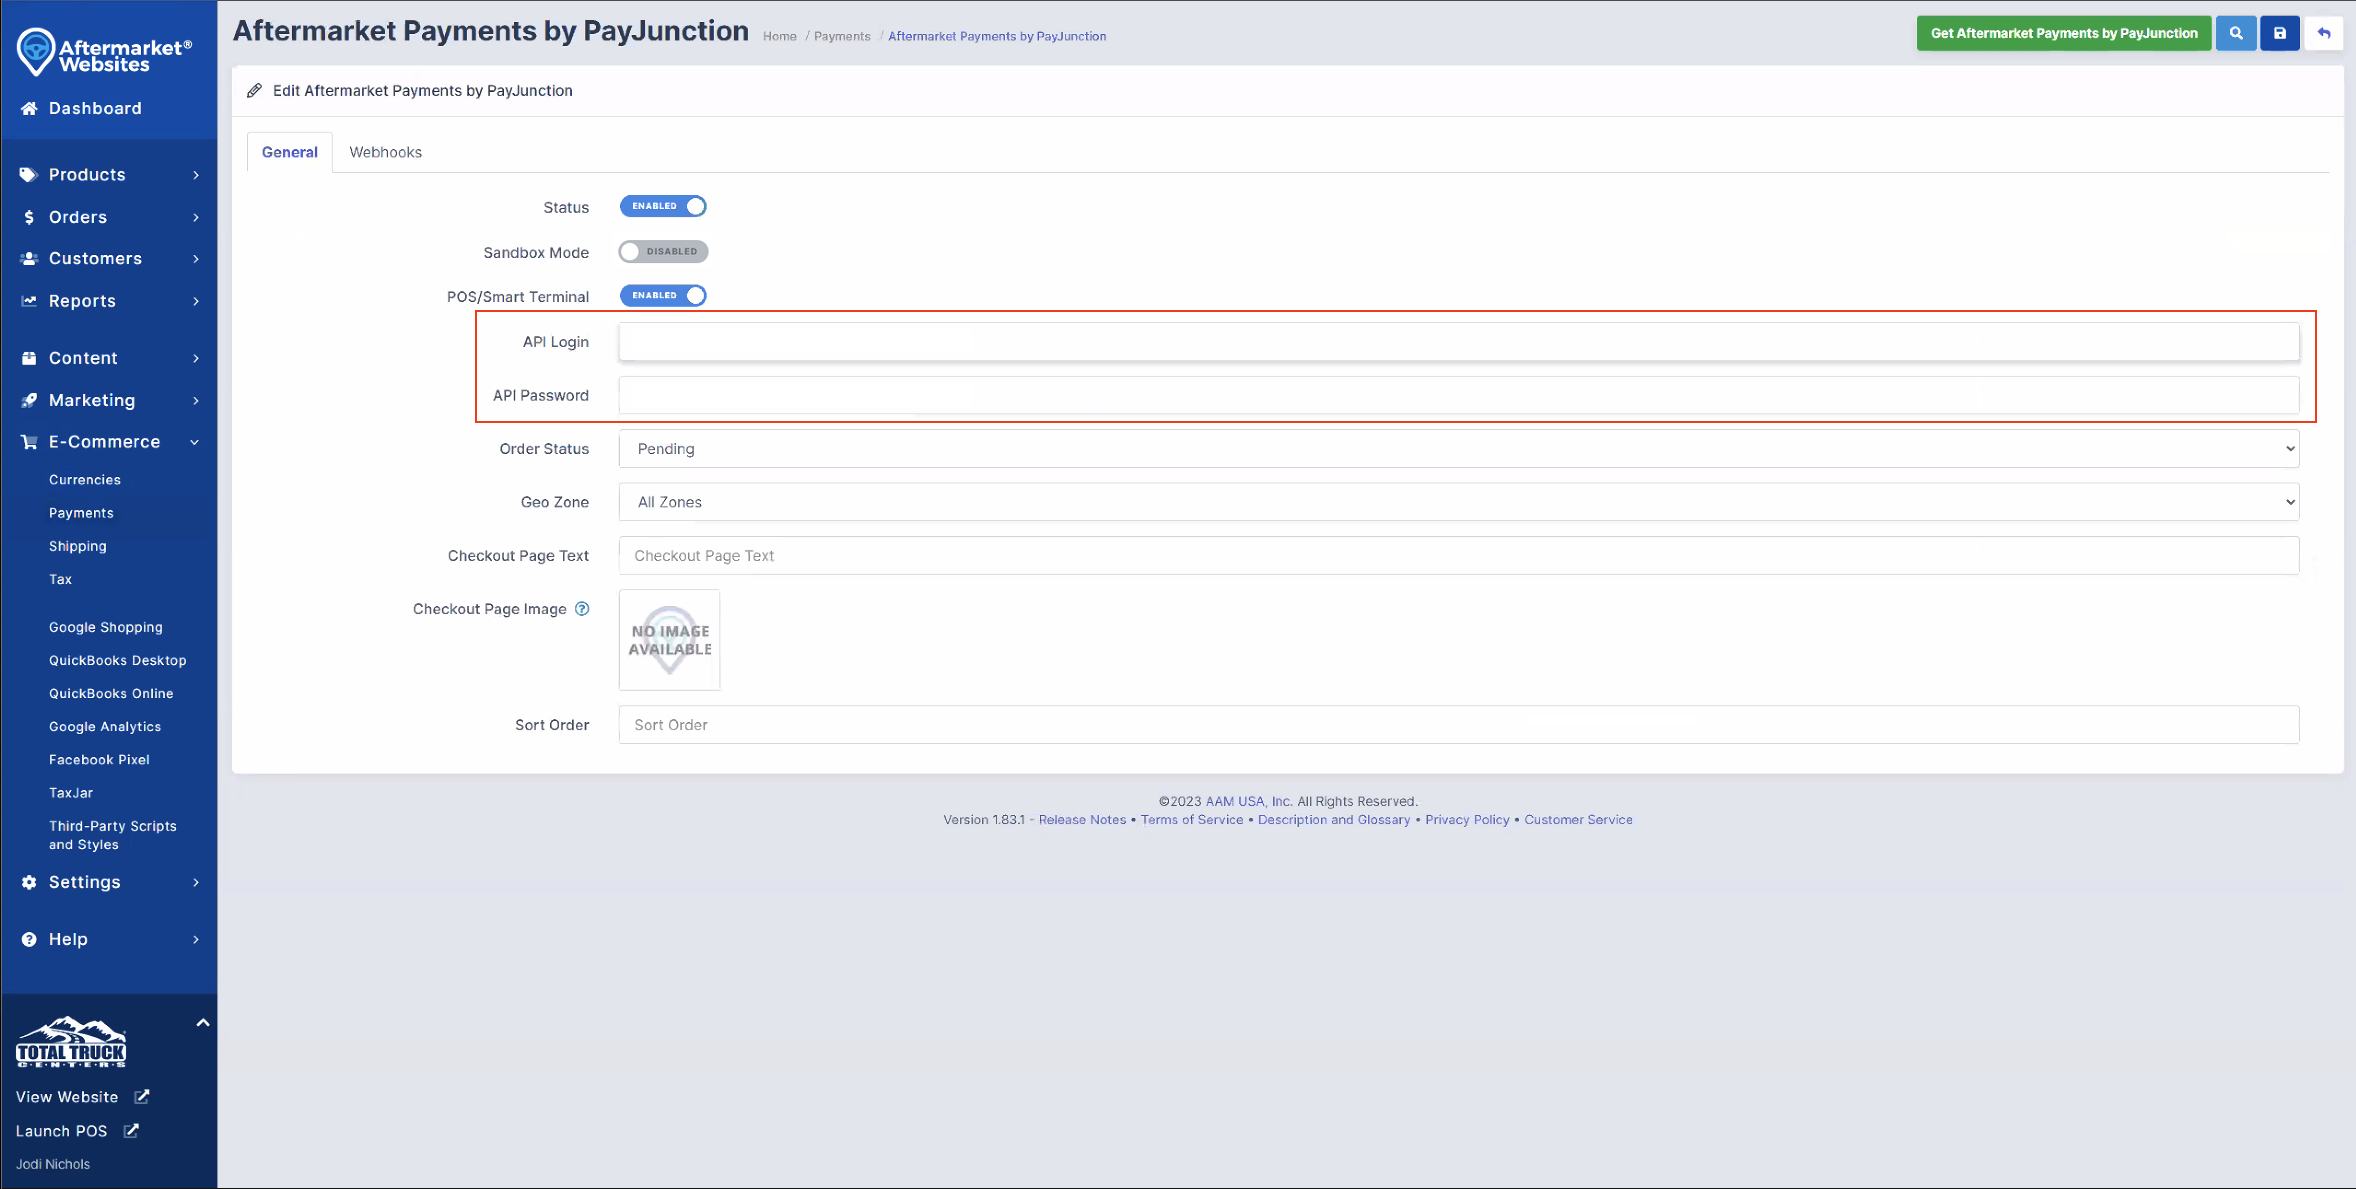Click the blue search icon button

(x=2236, y=33)
